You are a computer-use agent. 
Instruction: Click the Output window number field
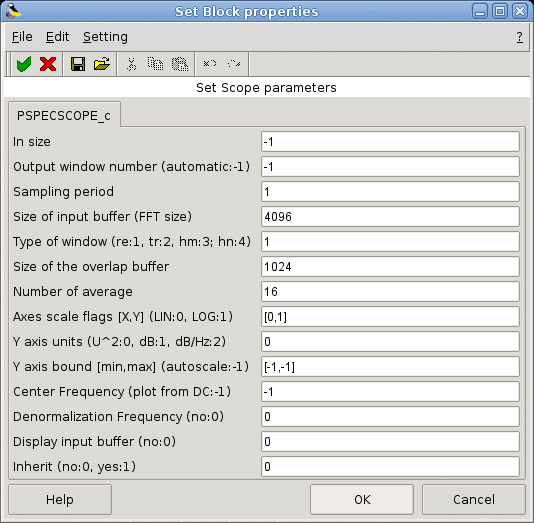coord(390,167)
